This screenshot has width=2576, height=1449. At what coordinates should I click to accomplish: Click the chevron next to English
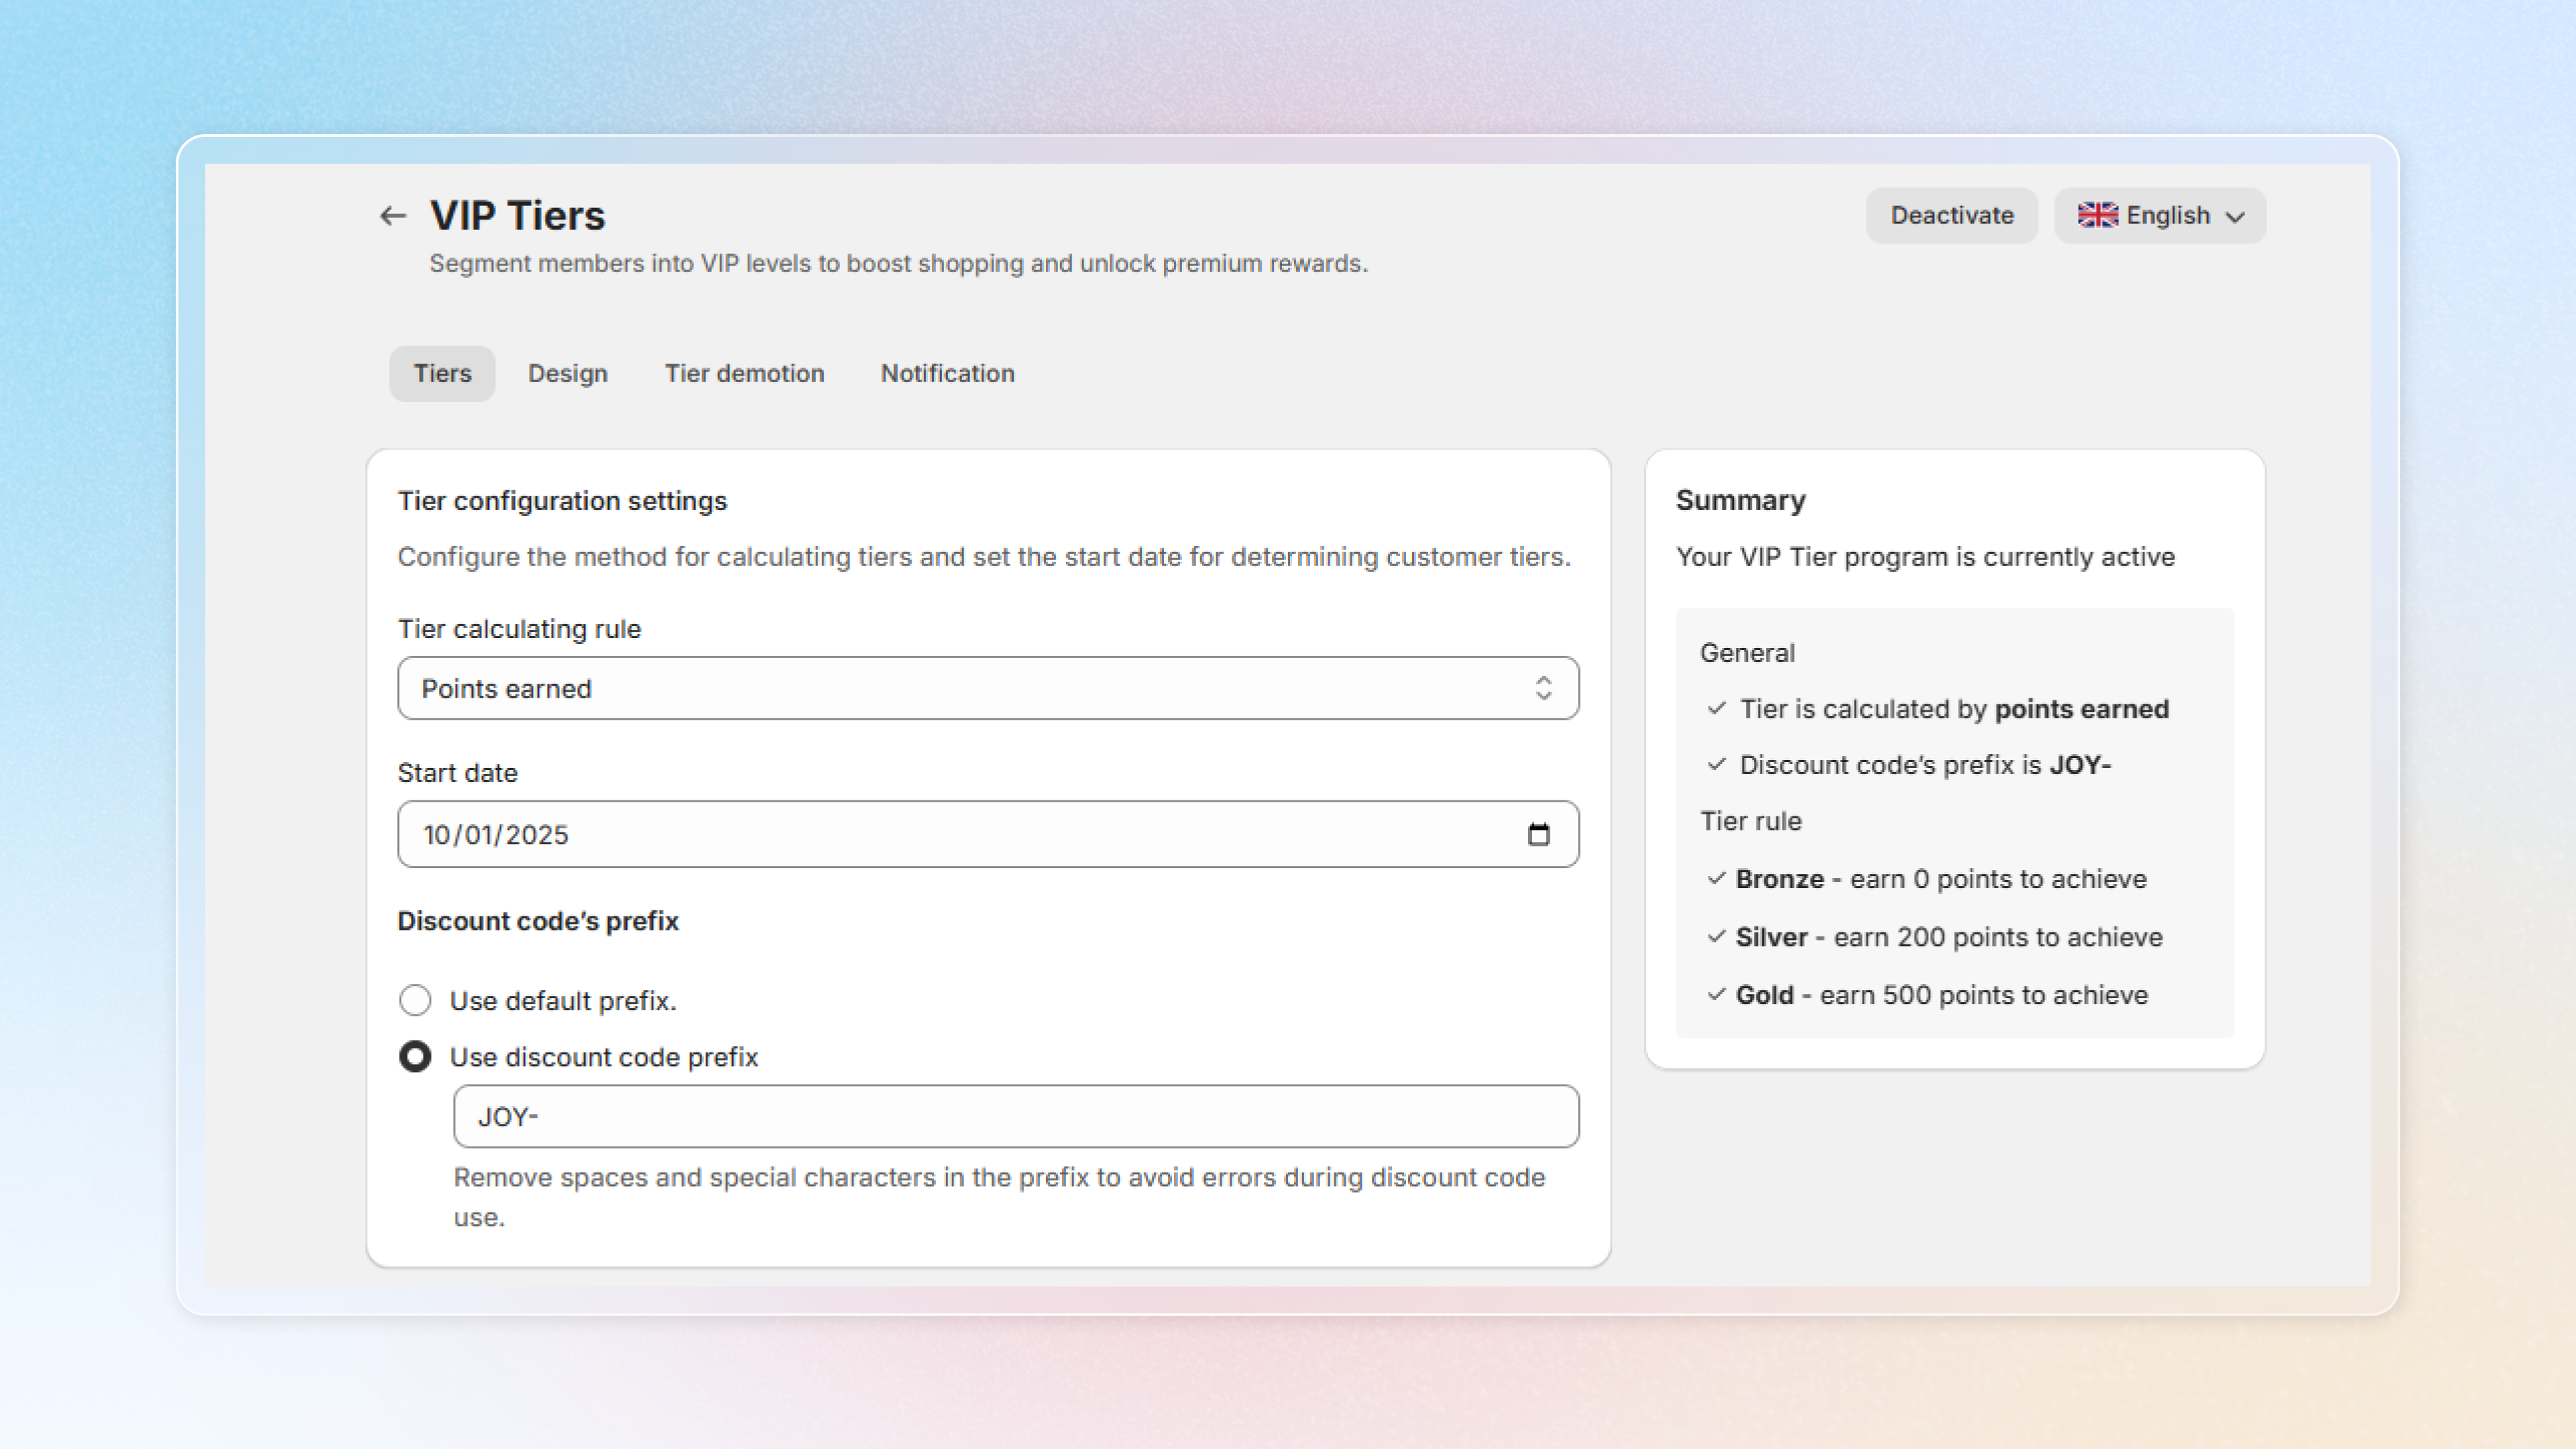pyautogui.click(x=2235, y=217)
